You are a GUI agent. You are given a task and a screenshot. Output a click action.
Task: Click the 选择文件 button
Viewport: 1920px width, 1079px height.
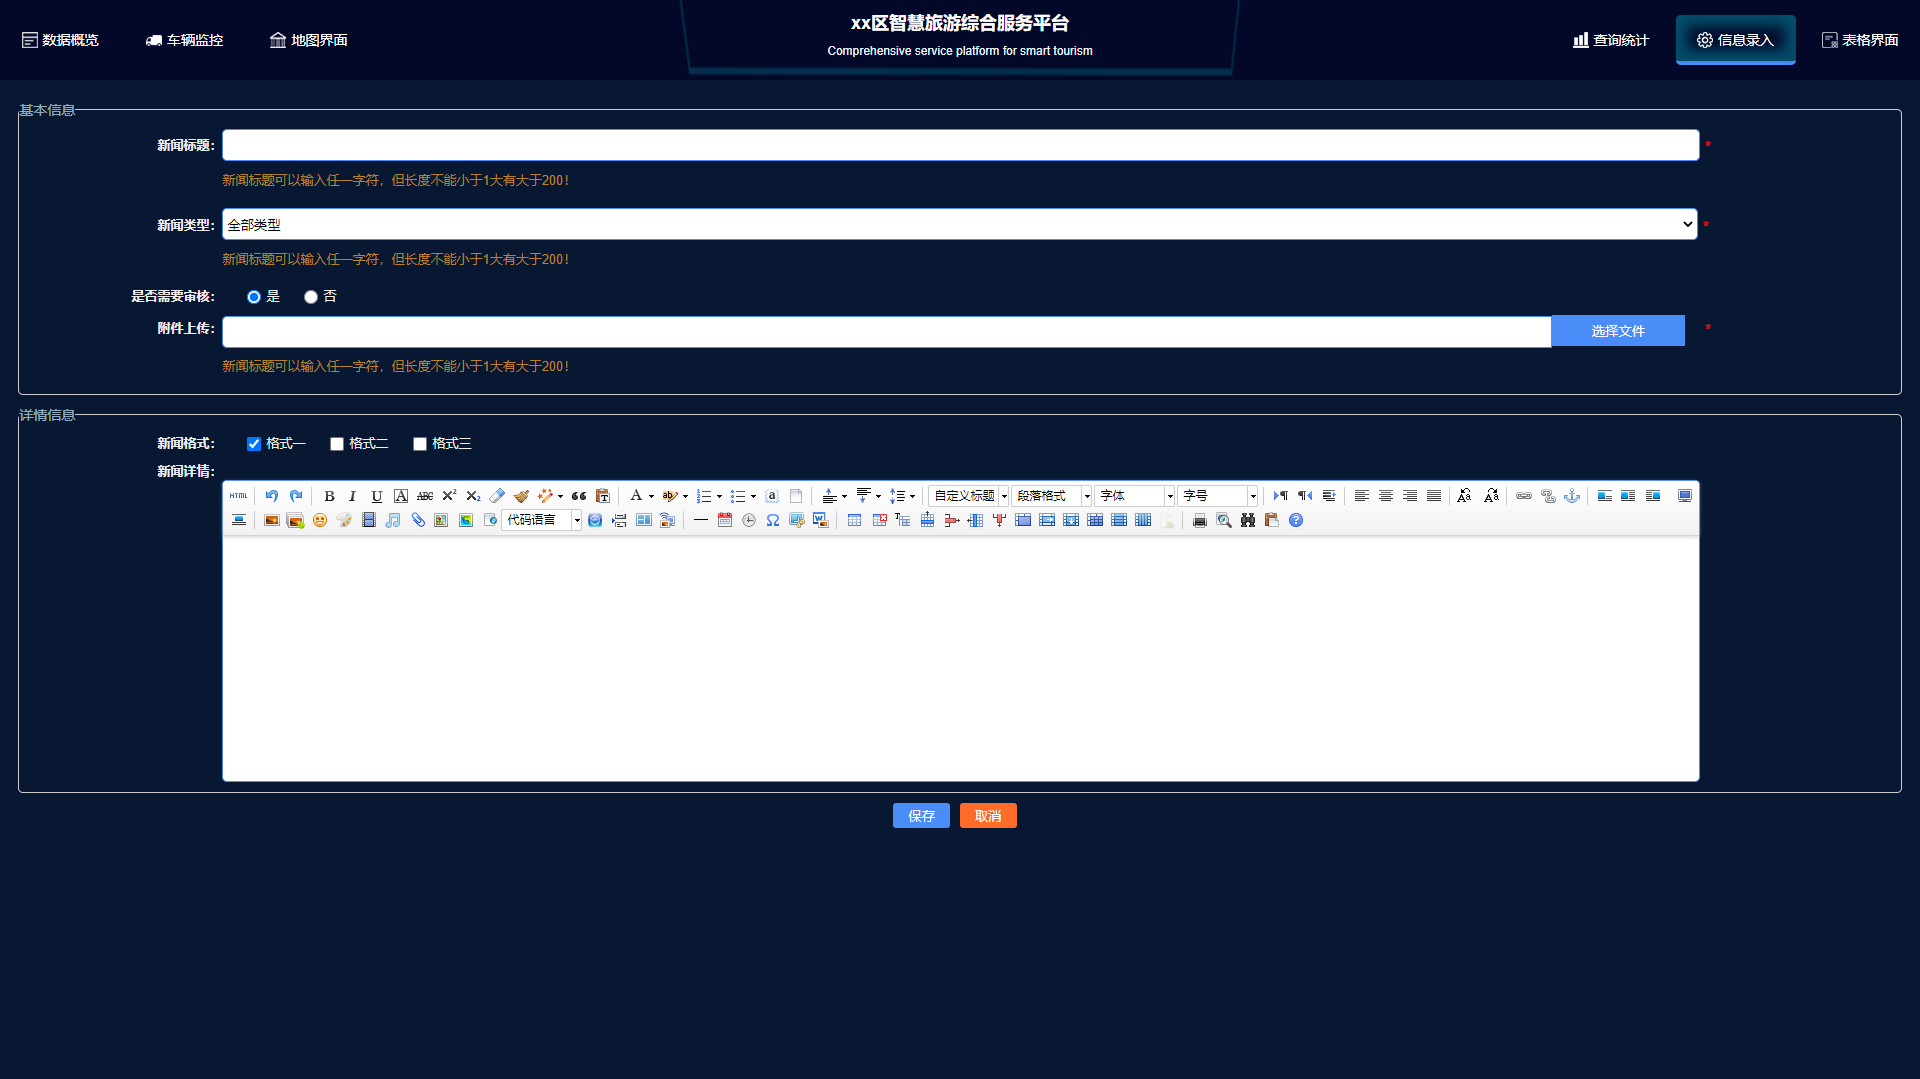(x=1618, y=331)
